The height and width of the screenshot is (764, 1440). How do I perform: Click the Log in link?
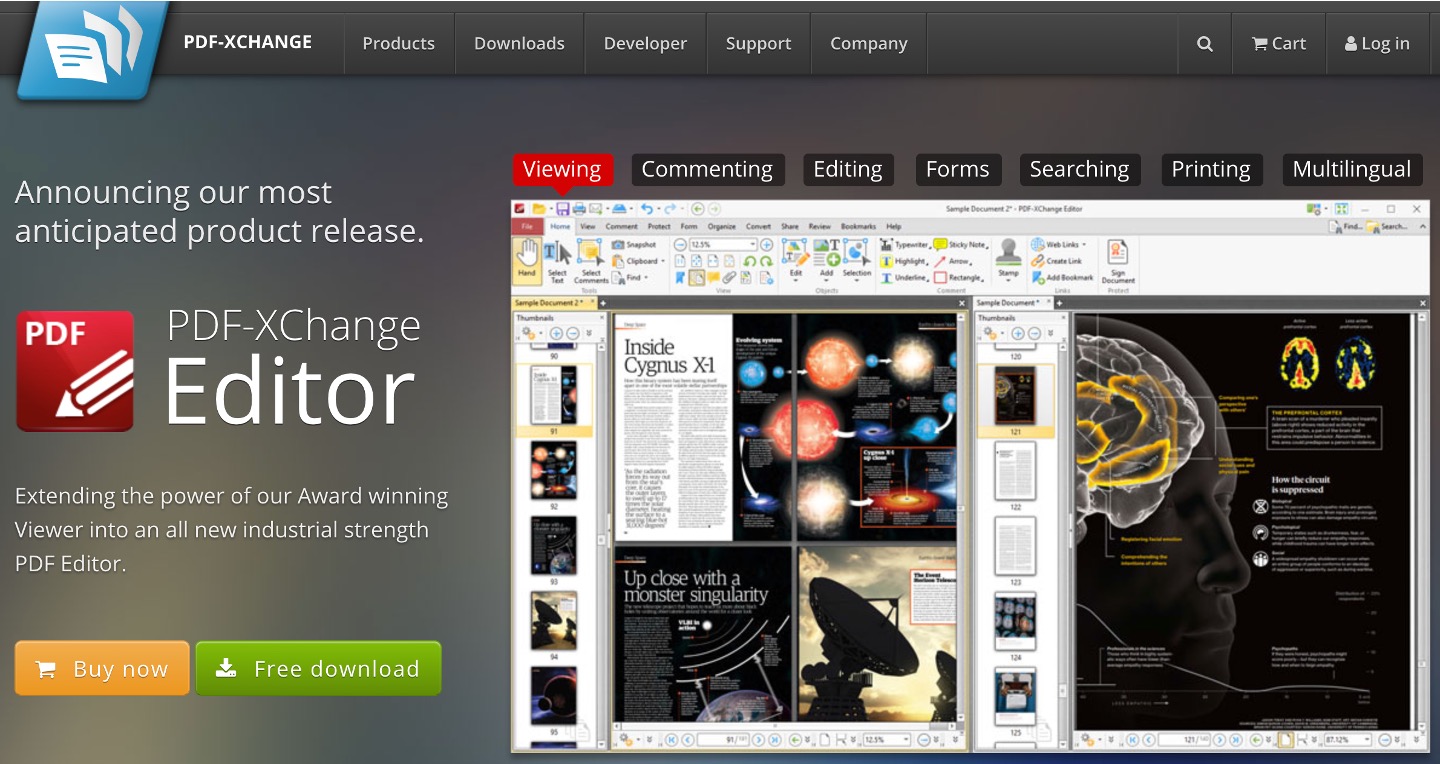point(1377,43)
